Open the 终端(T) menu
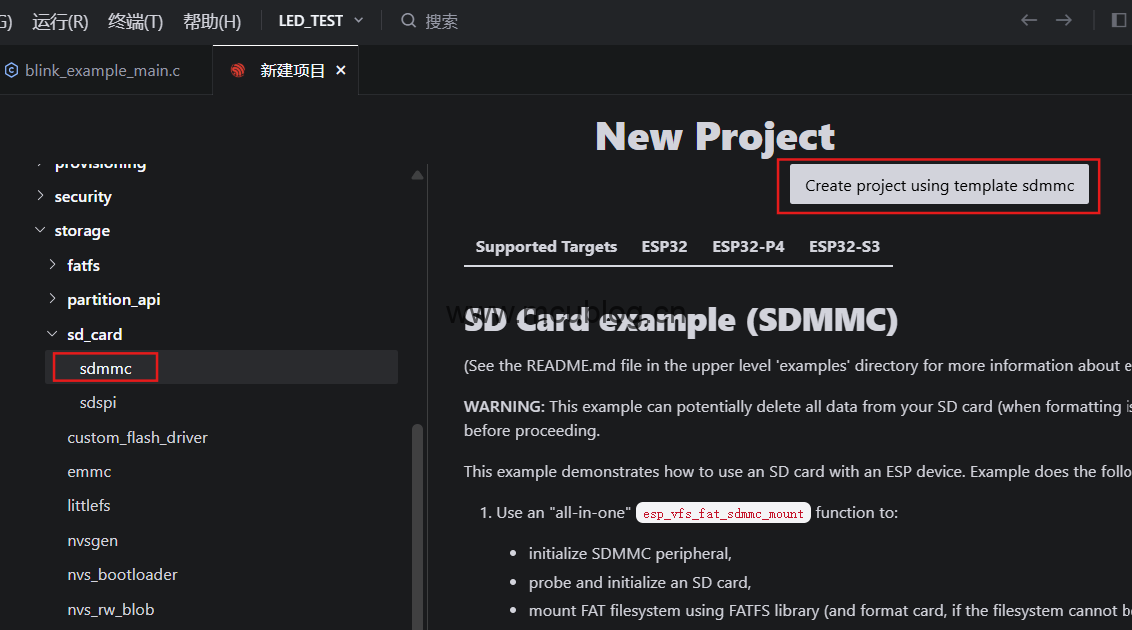 point(135,21)
